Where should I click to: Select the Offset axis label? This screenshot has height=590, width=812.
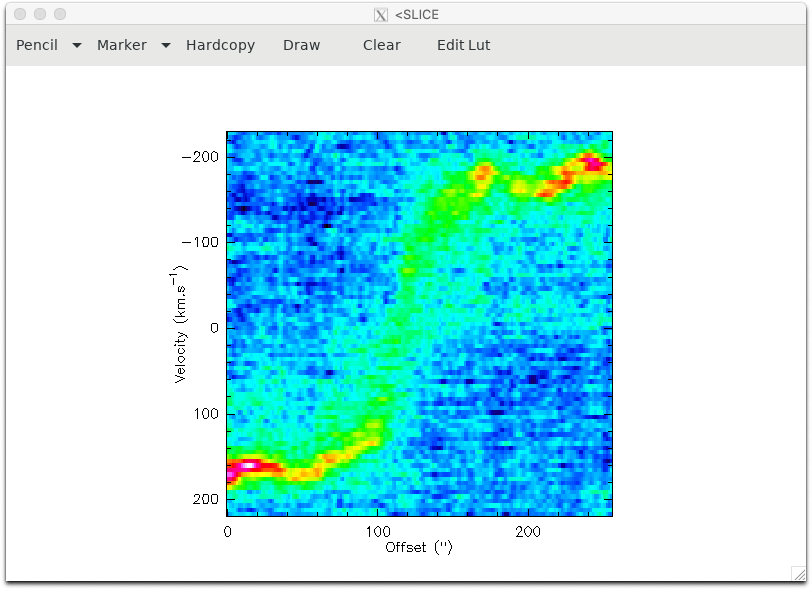click(x=419, y=548)
